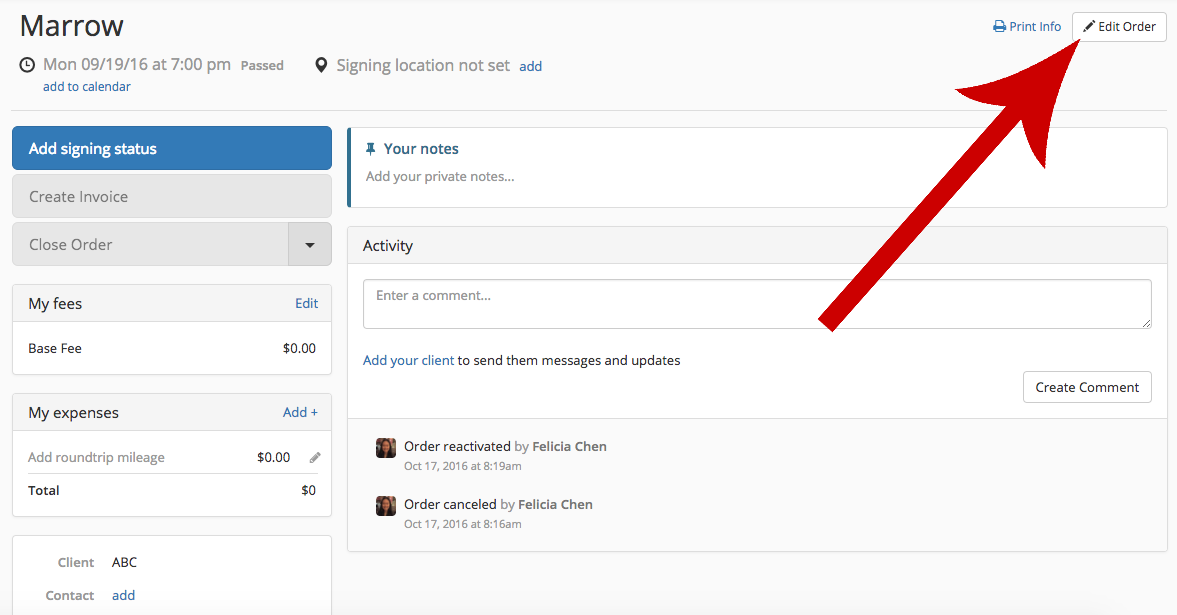Click Felicia Chen's avatar on Order reactivated

pyautogui.click(x=386, y=448)
